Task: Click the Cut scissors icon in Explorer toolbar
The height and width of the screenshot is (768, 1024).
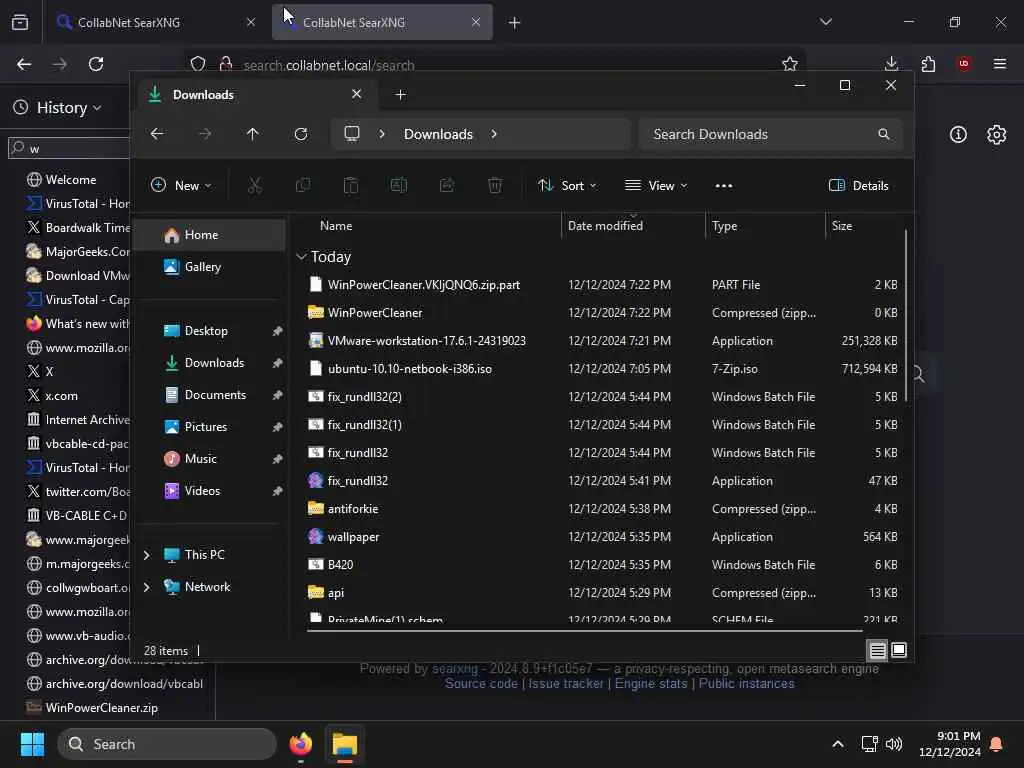Action: 255,186
